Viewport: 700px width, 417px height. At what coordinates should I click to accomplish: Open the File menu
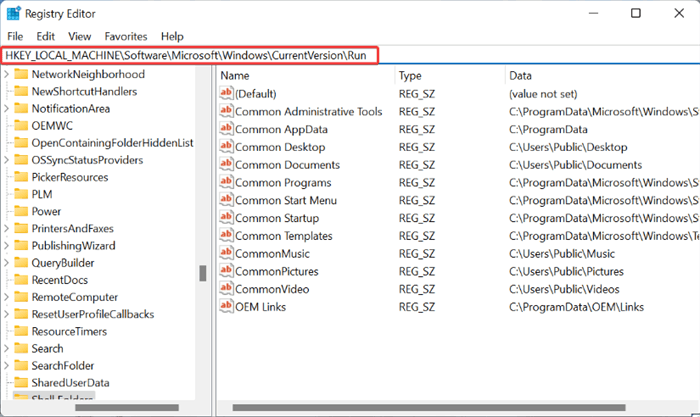pos(15,36)
